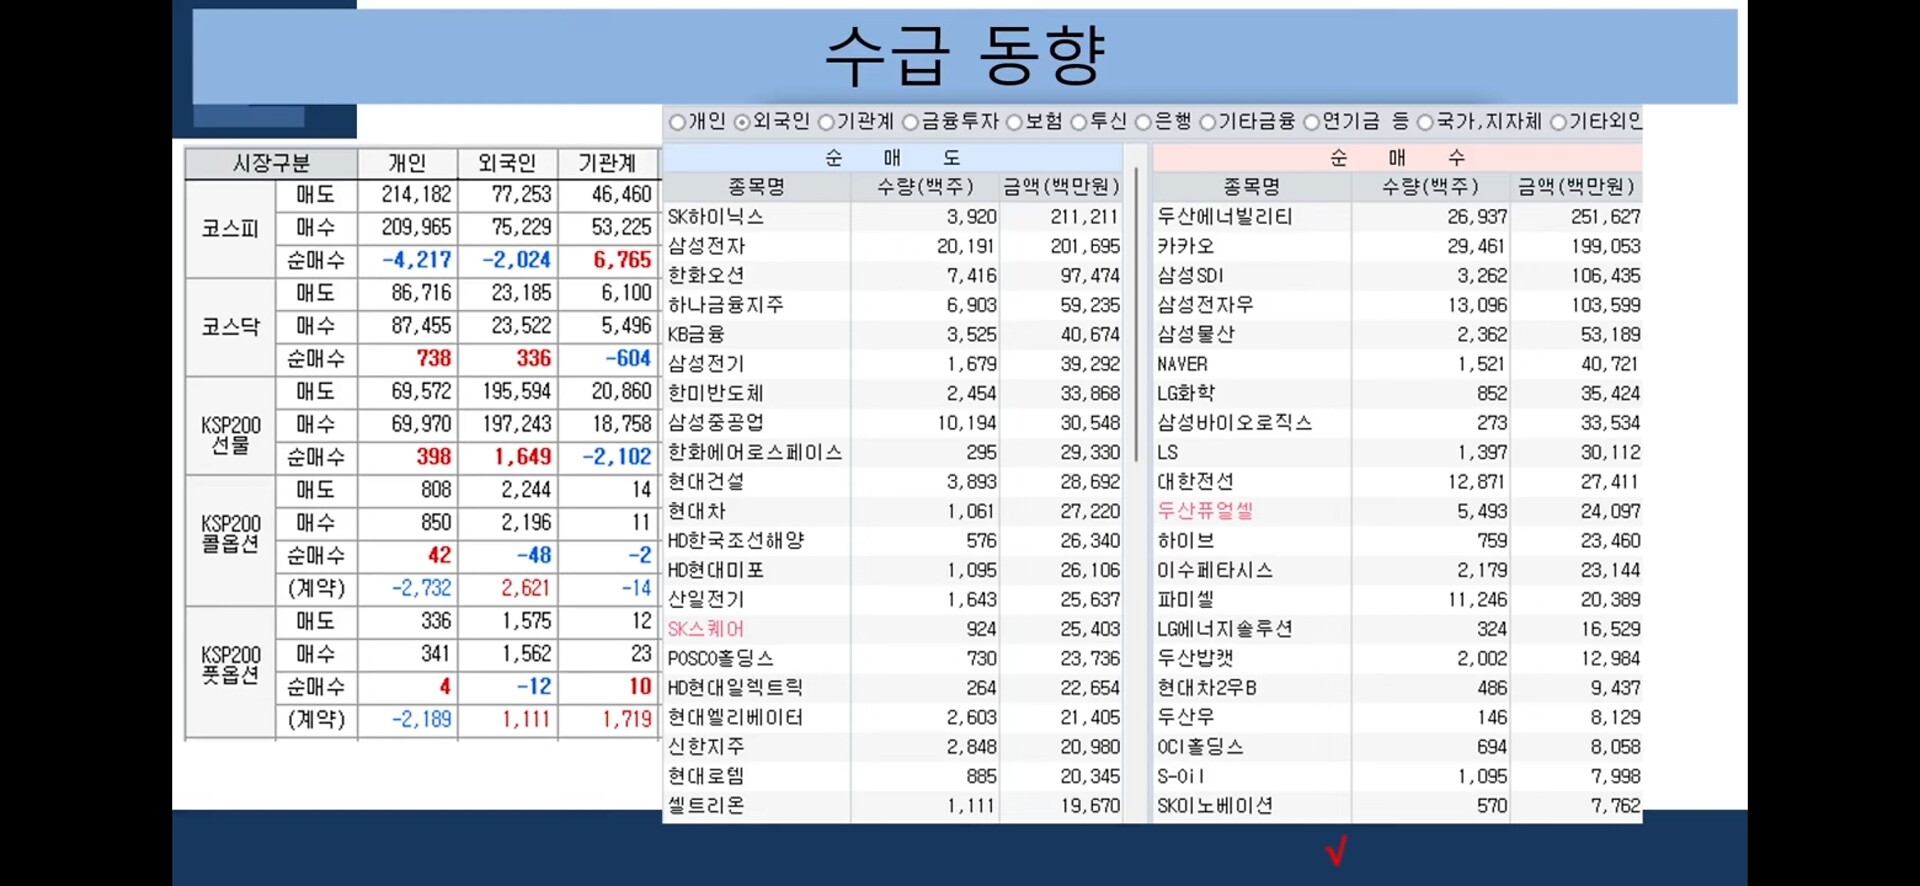Click NAVER in the 순매수 list

(x=1182, y=364)
